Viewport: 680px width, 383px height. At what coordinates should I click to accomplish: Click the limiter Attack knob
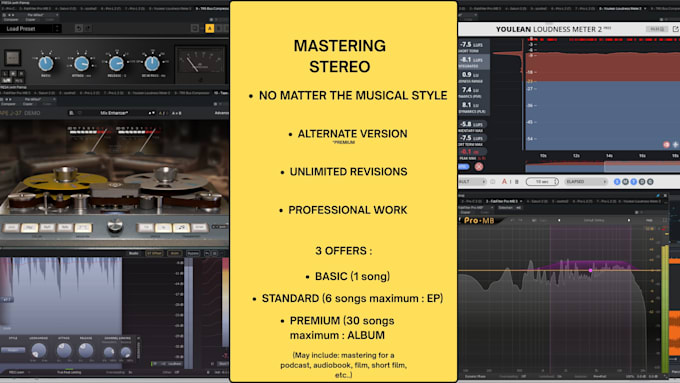(64, 350)
